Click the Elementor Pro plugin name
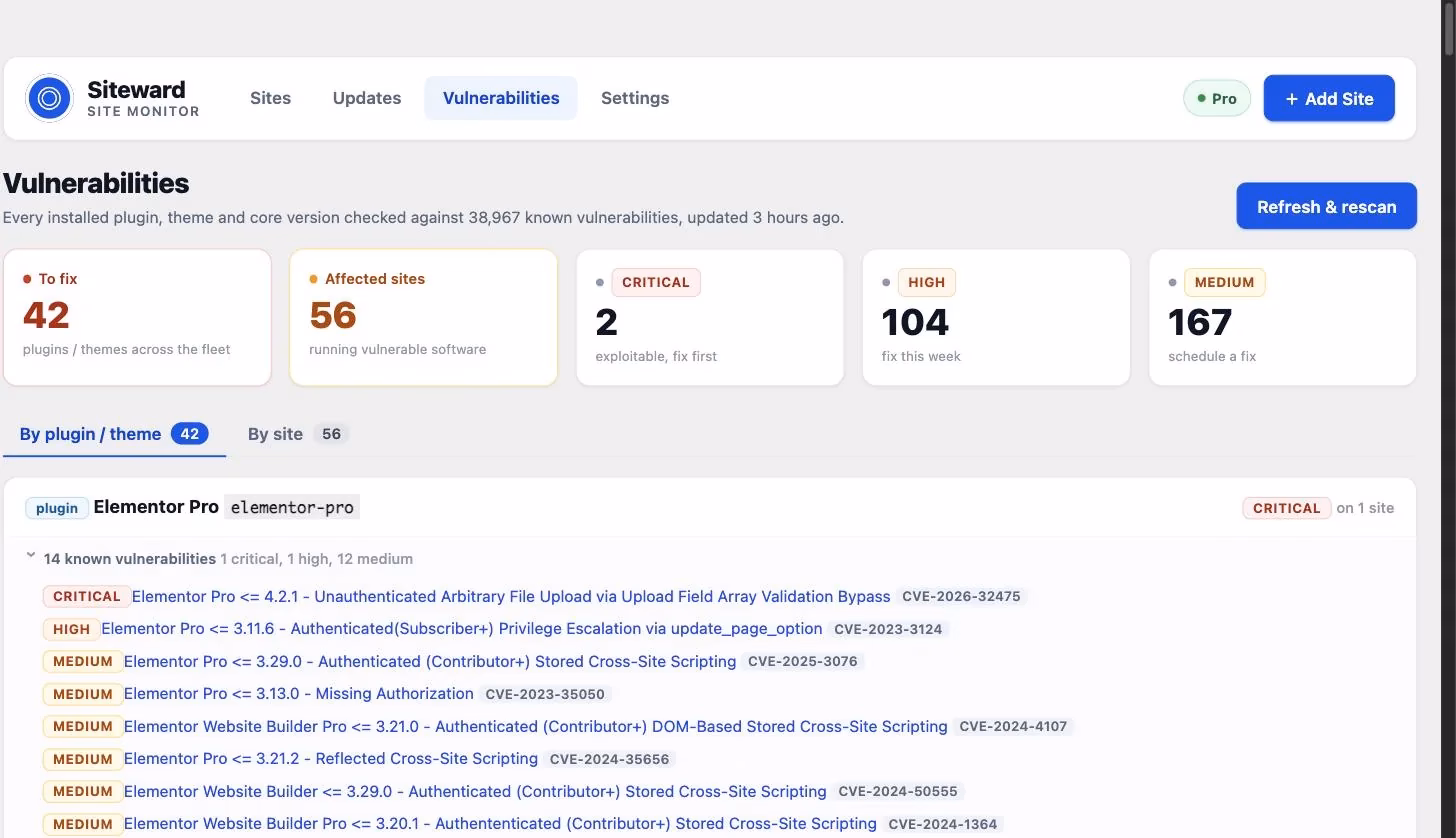 [x=156, y=507]
